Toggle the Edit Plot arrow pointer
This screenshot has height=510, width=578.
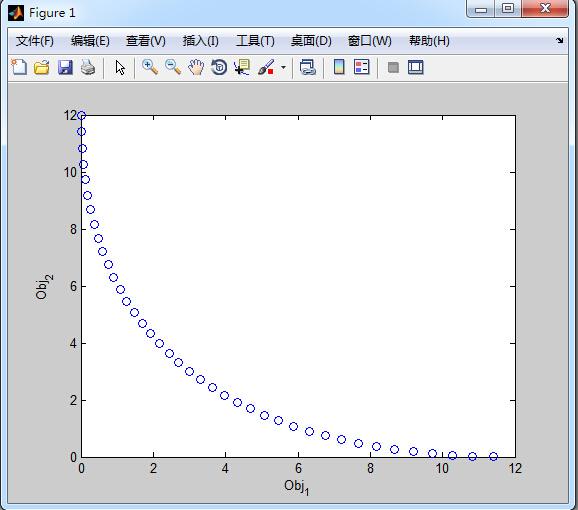(120, 68)
